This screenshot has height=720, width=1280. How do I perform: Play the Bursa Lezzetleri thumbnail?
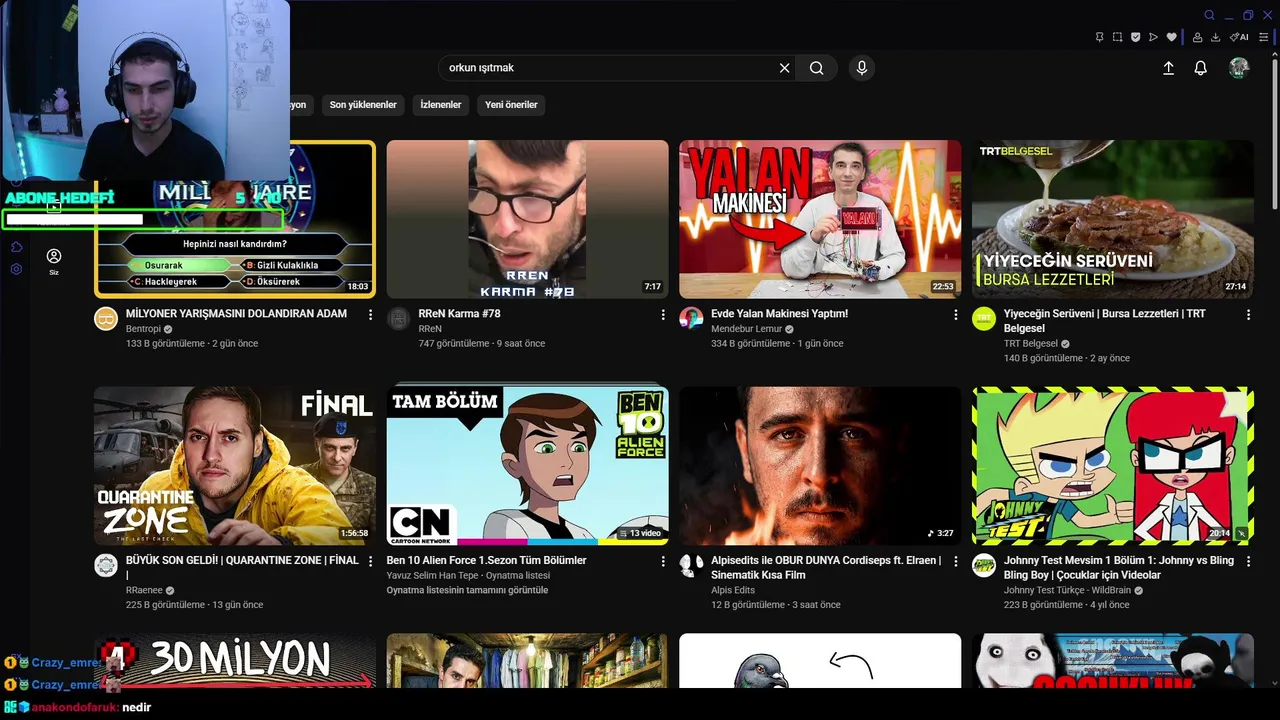[1113, 219]
